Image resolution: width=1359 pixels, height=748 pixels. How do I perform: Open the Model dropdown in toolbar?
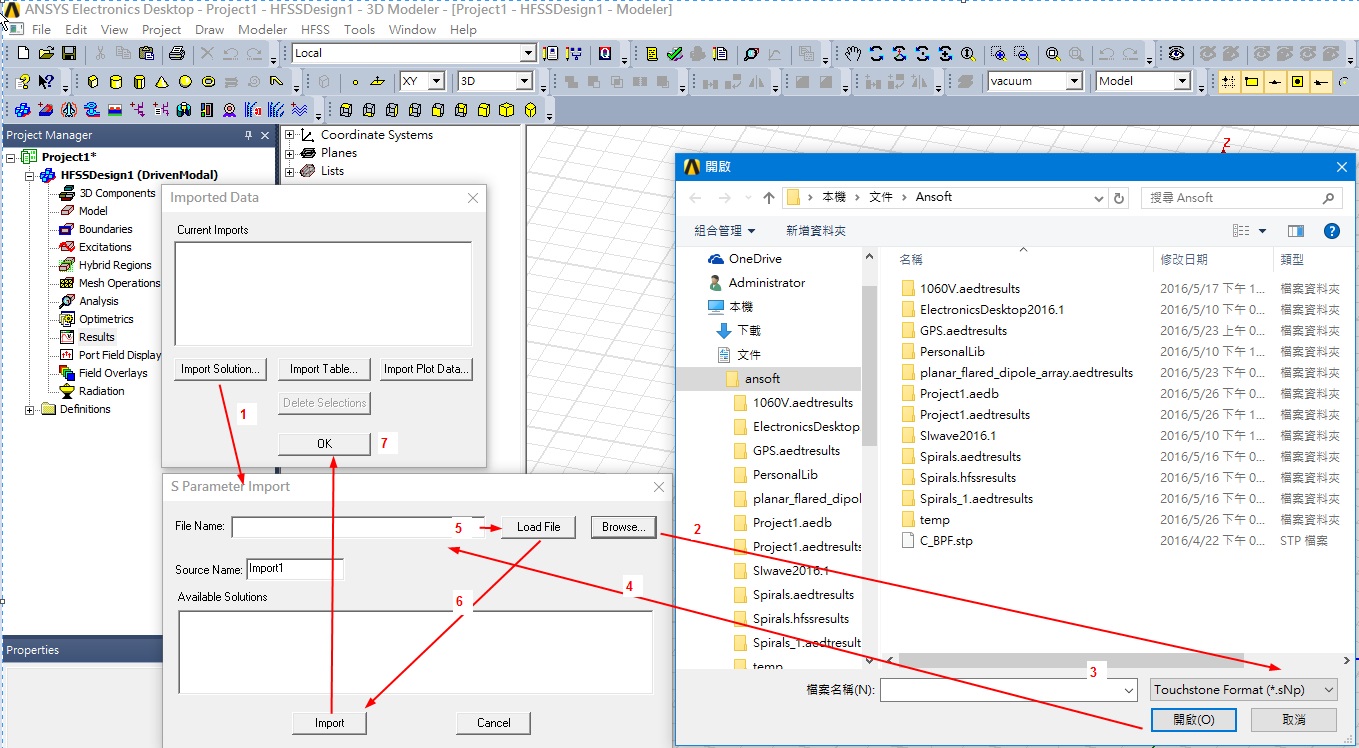(x=1181, y=81)
